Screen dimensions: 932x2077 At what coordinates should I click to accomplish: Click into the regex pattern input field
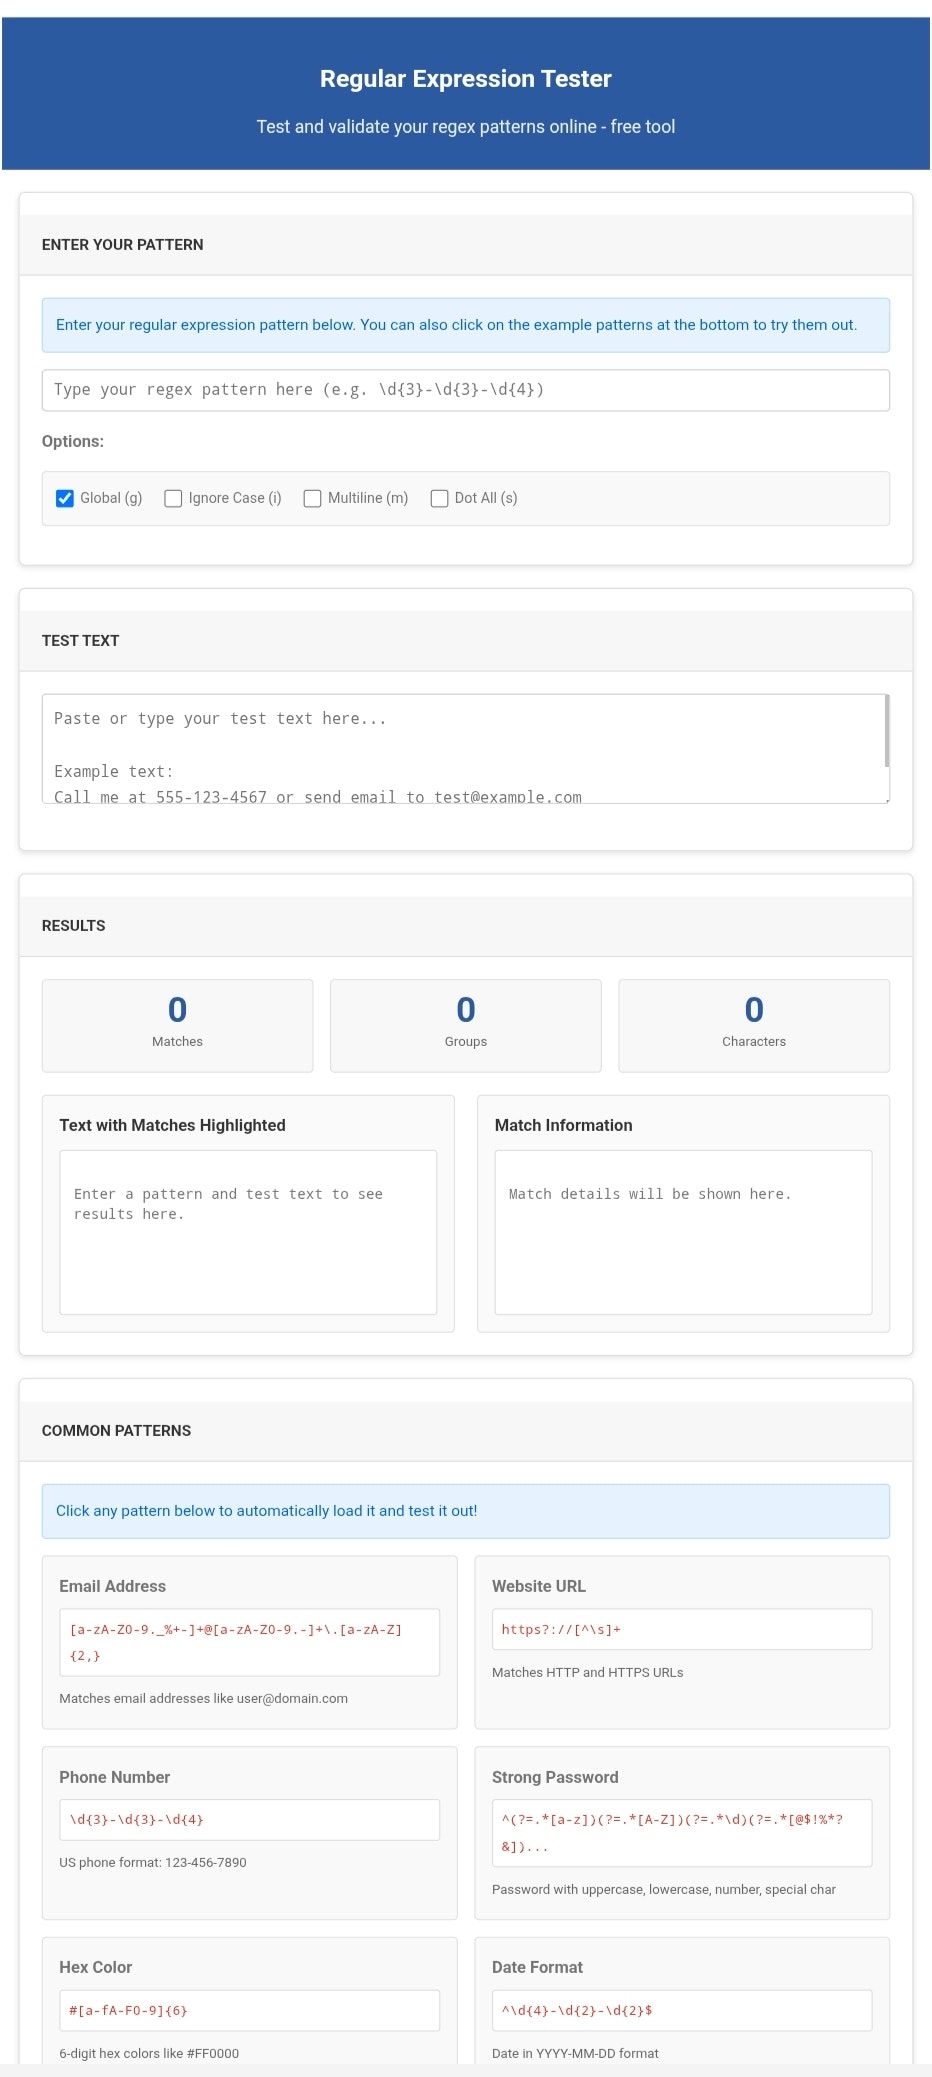(x=465, y=390)
